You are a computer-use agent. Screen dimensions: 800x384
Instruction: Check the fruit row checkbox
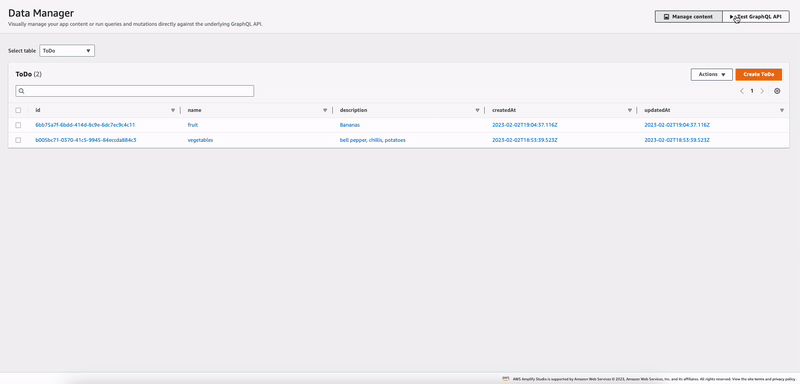tap(18, 125)
